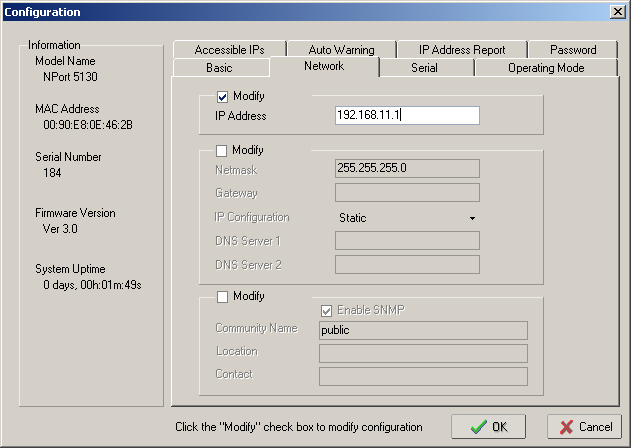Open the Accessible IPs tab

click(228, 49)
